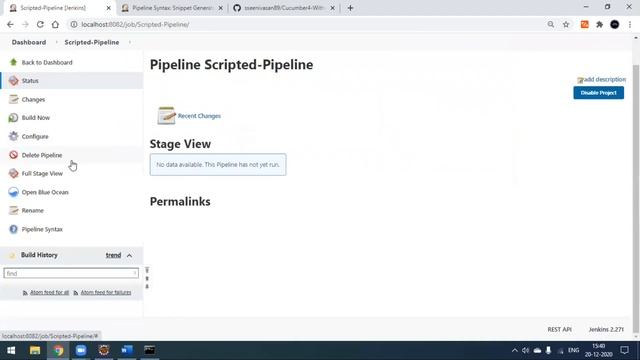Click the browser home icon
The height and width of the screenshot is (360, 640).
click(x=55, y=24)
